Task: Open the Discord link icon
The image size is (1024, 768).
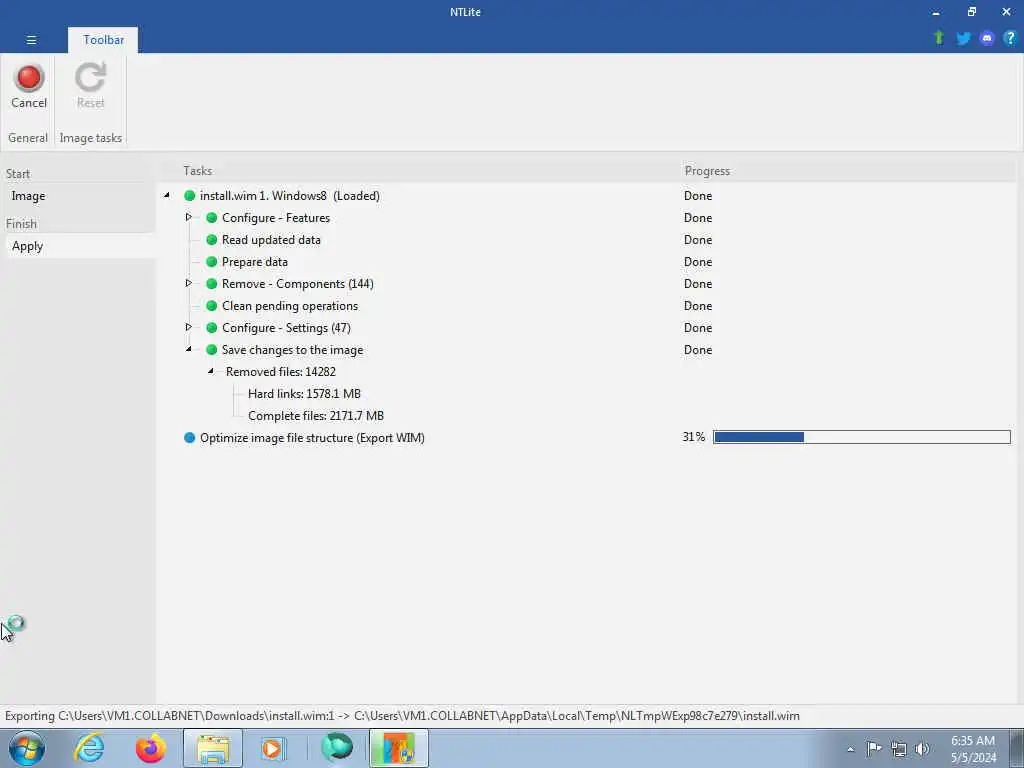Action: [x=987, y=38]
